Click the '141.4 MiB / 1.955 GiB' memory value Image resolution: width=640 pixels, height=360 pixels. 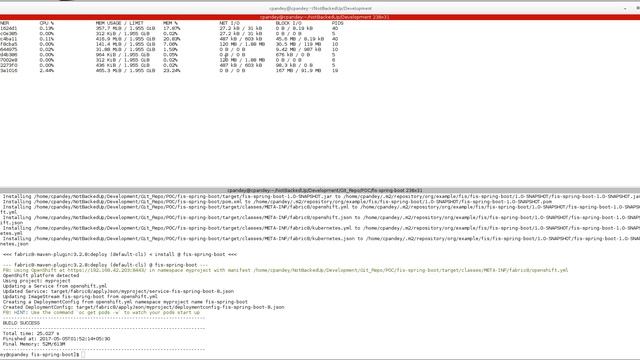[x=125, y=44]
